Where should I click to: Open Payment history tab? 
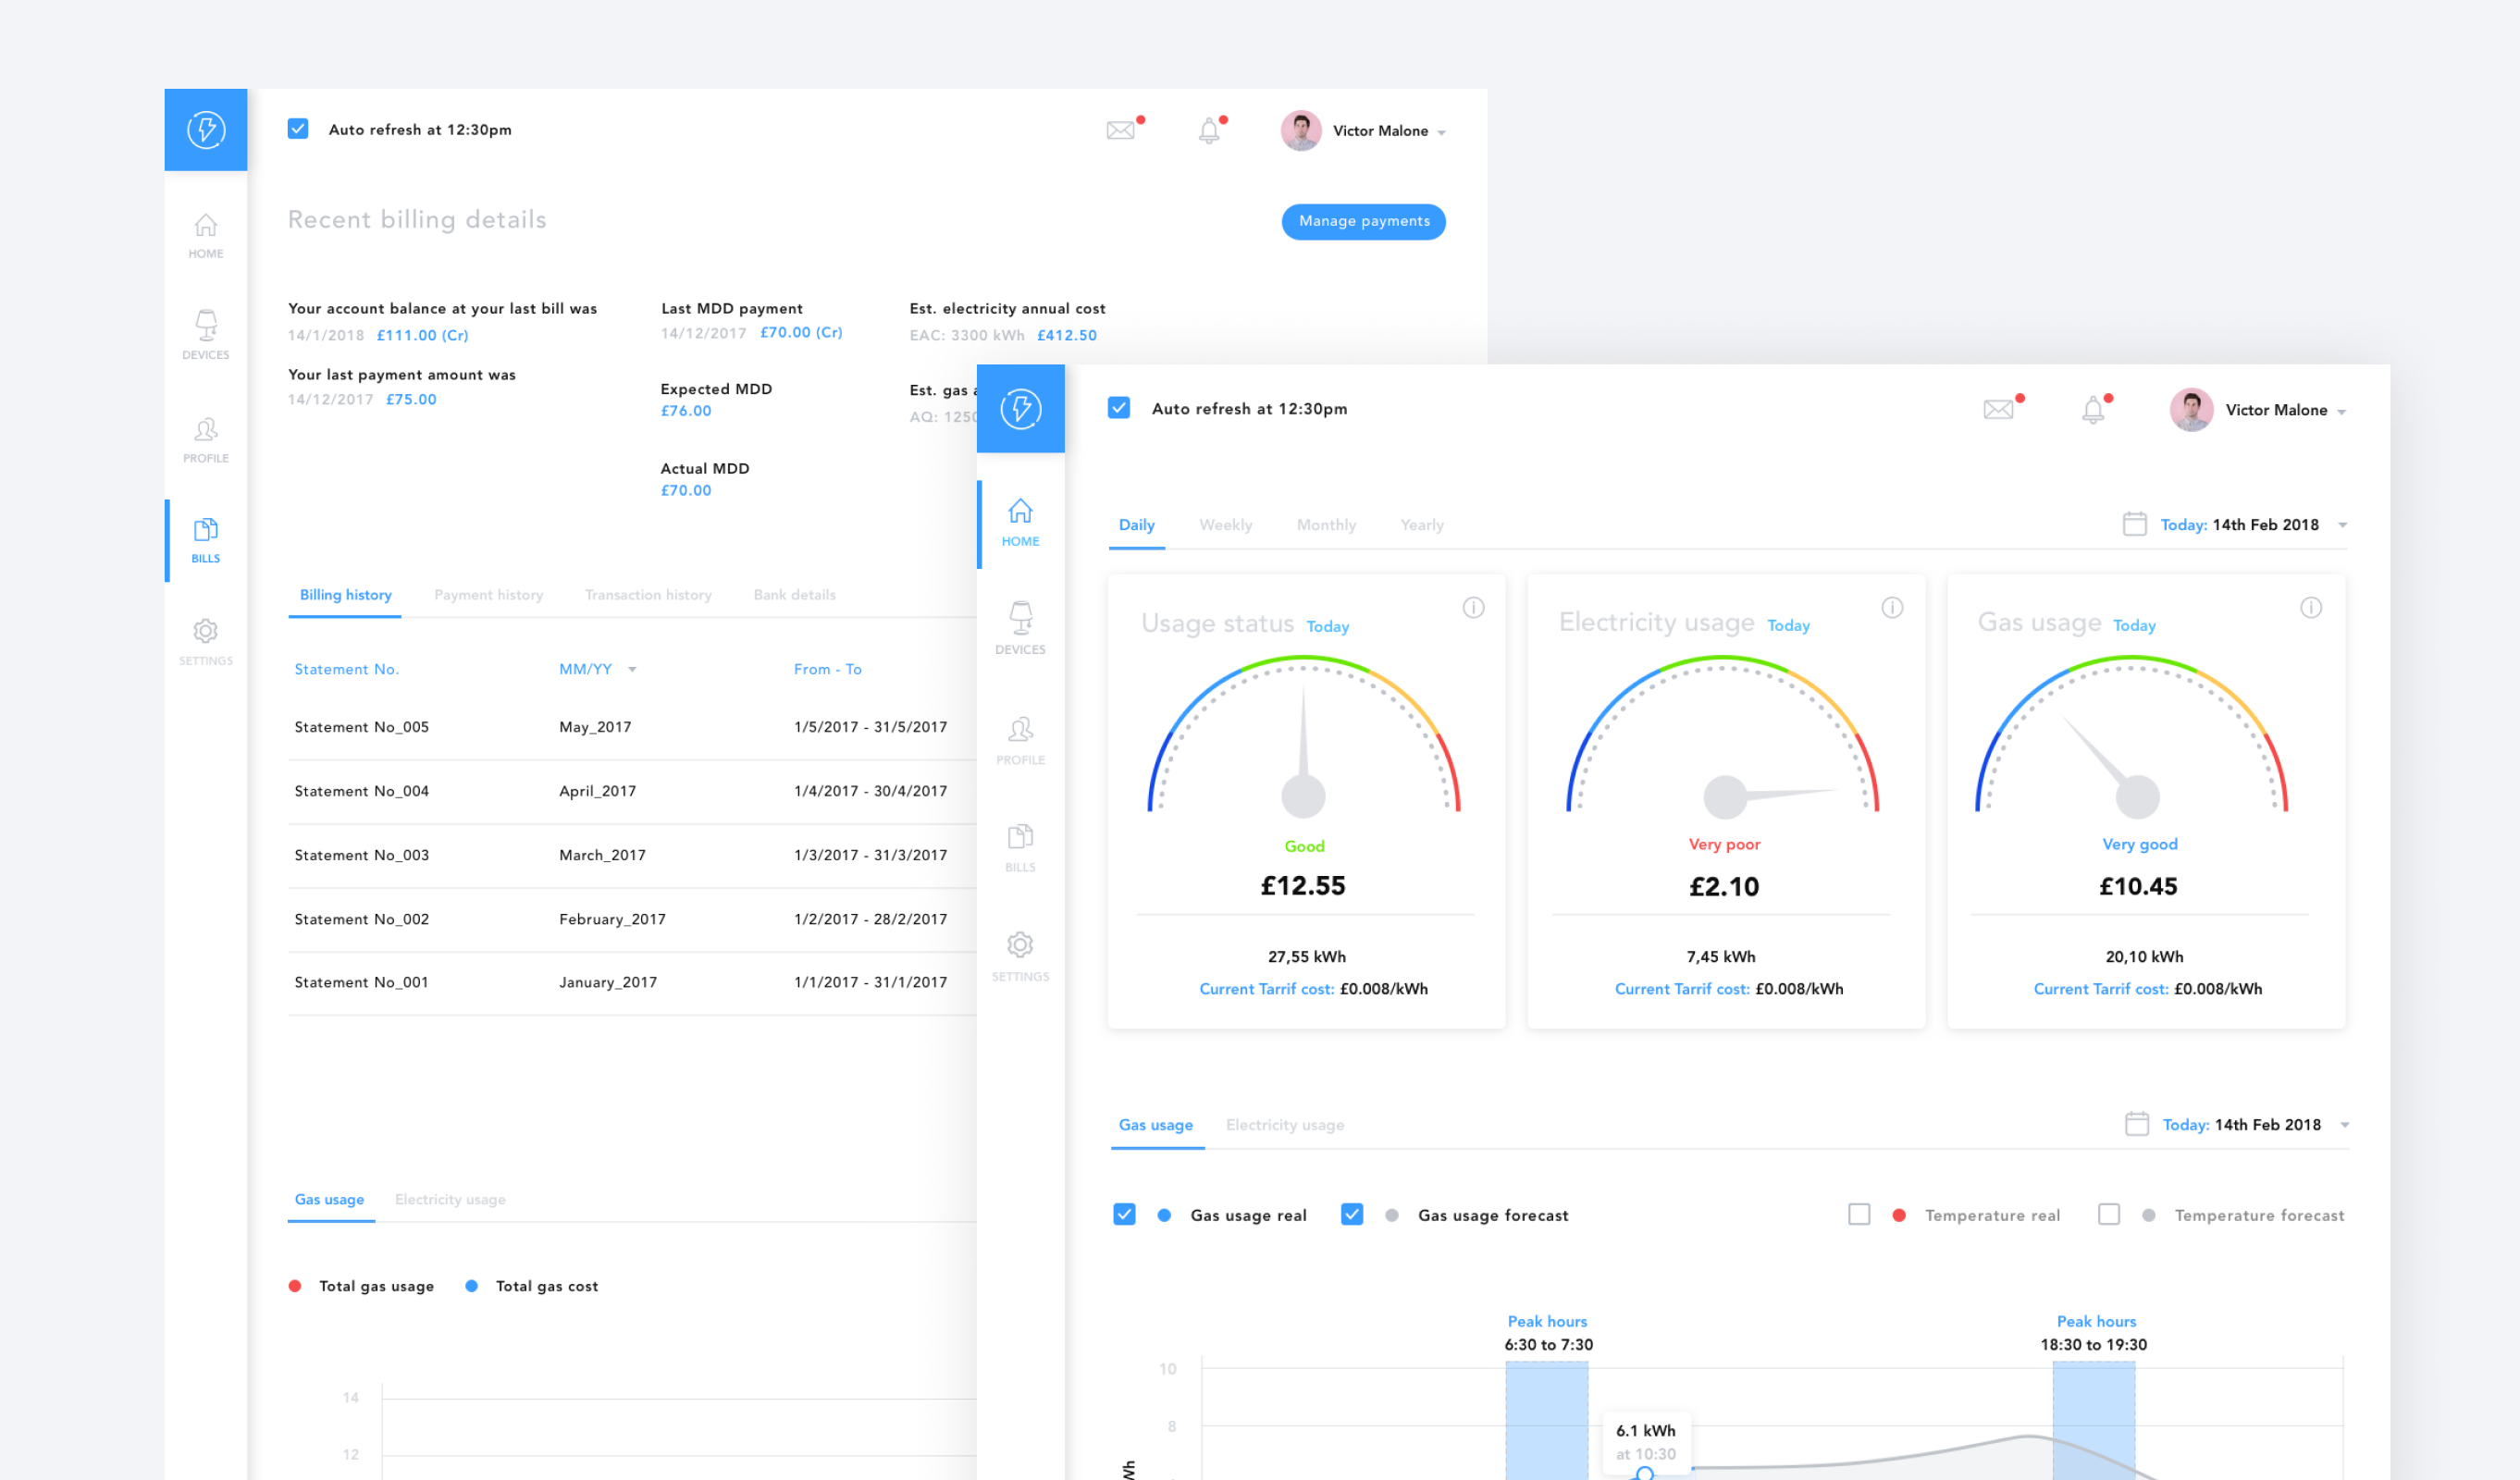tap(489, 595)
